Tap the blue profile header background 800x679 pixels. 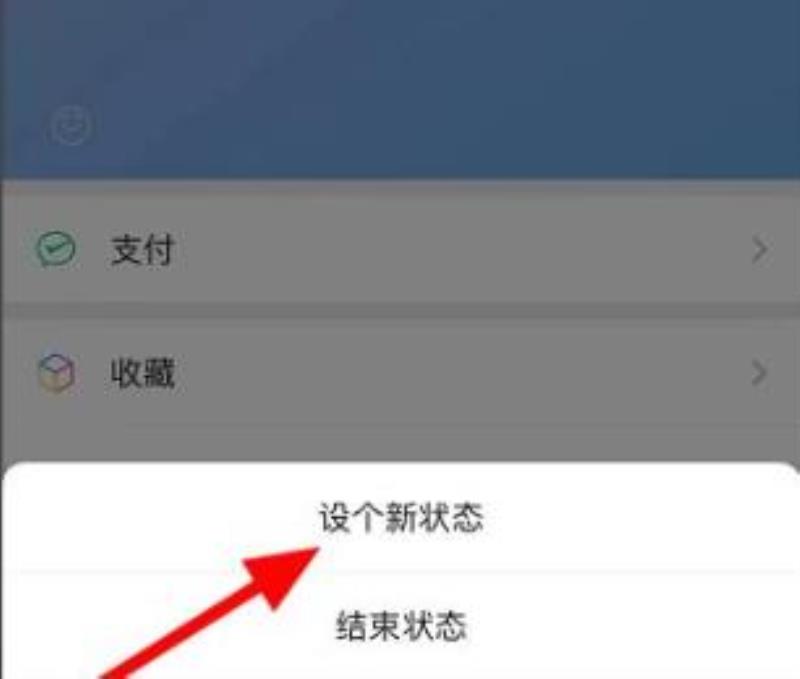click(400, 89)
